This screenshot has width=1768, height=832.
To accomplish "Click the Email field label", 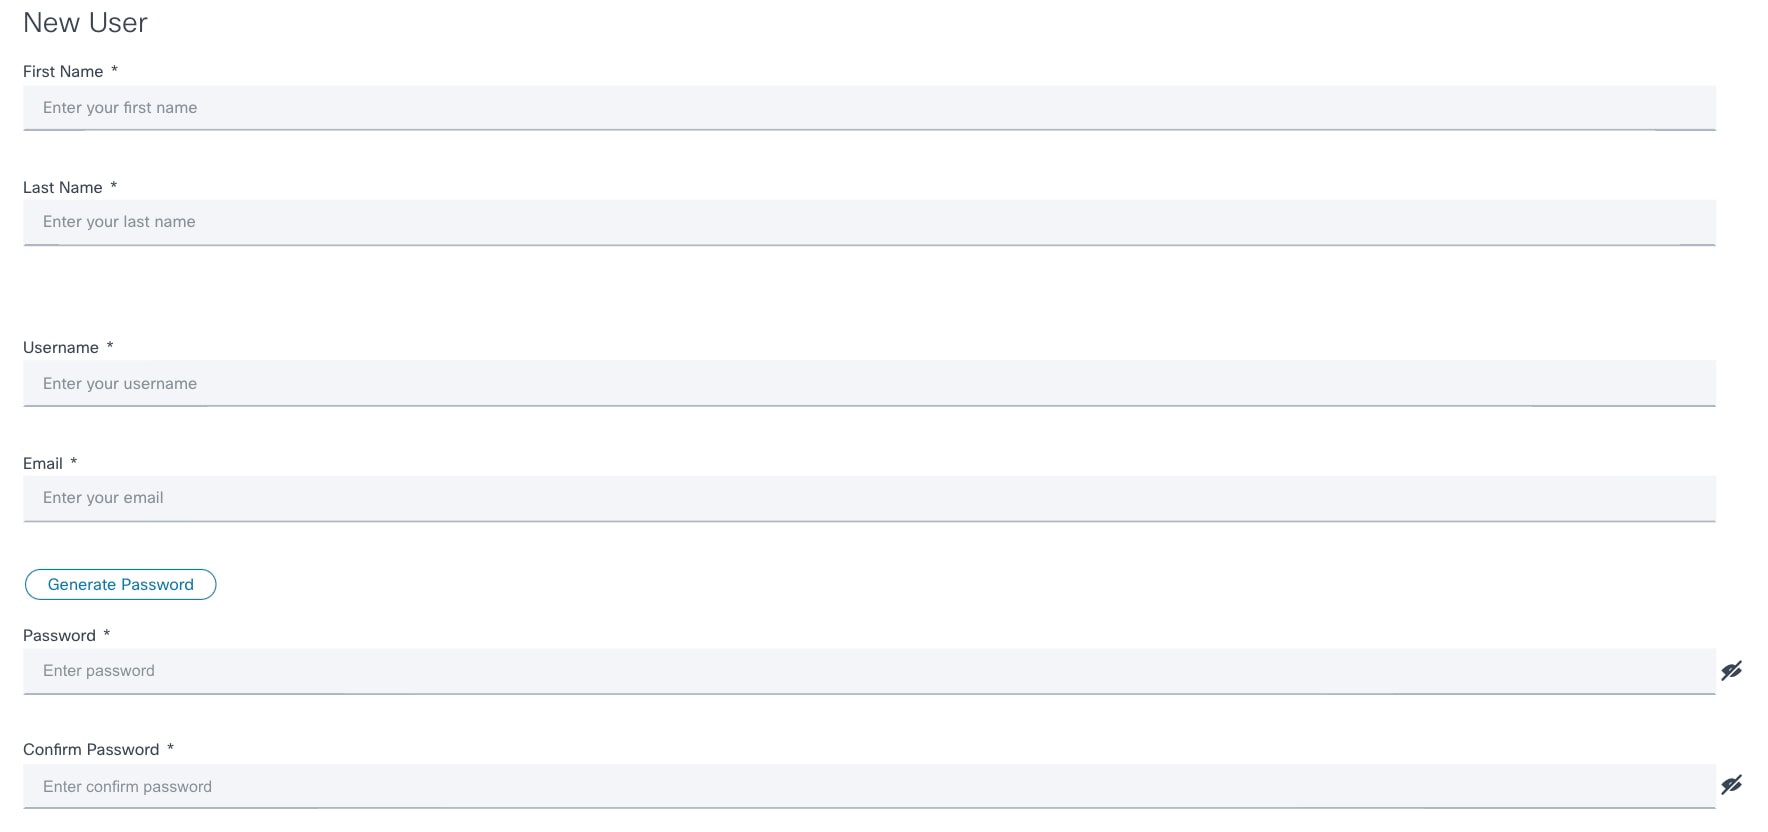I will (x=43, y=464).
